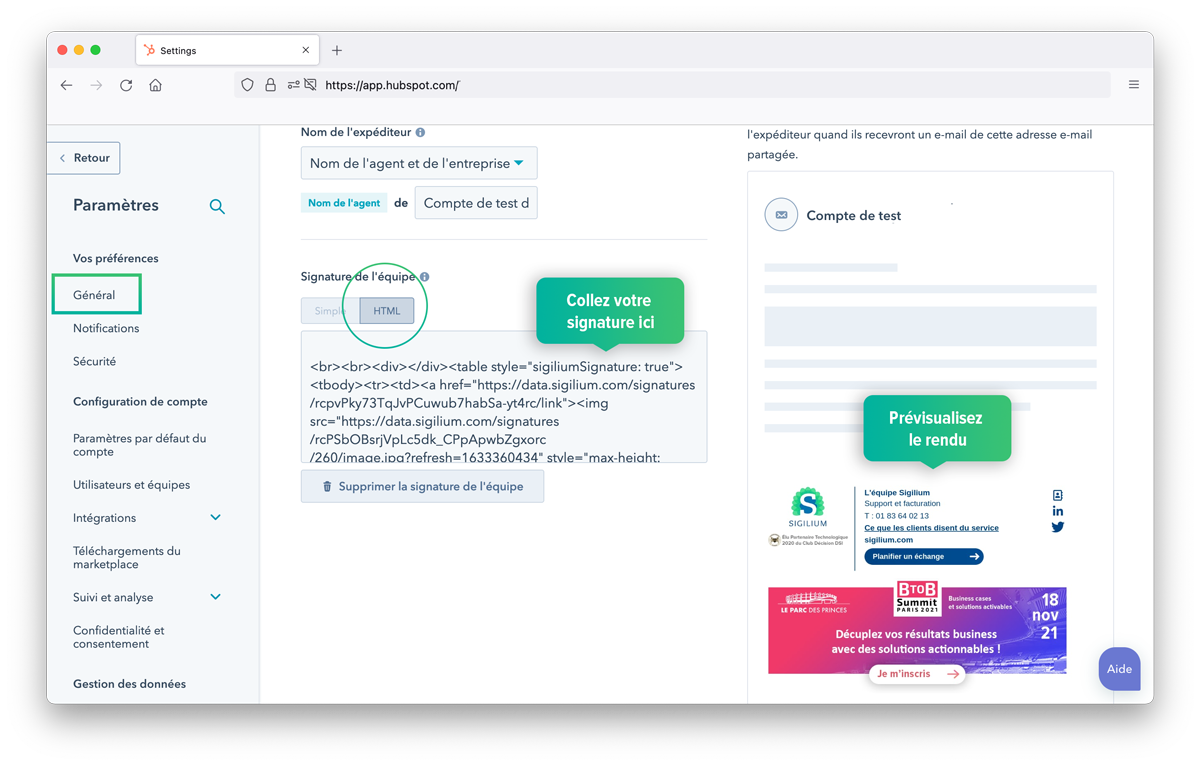Click the Compte de test company name field
Image resolution: width=1200 pixels, height=765 pixels.
coord(476,203)
